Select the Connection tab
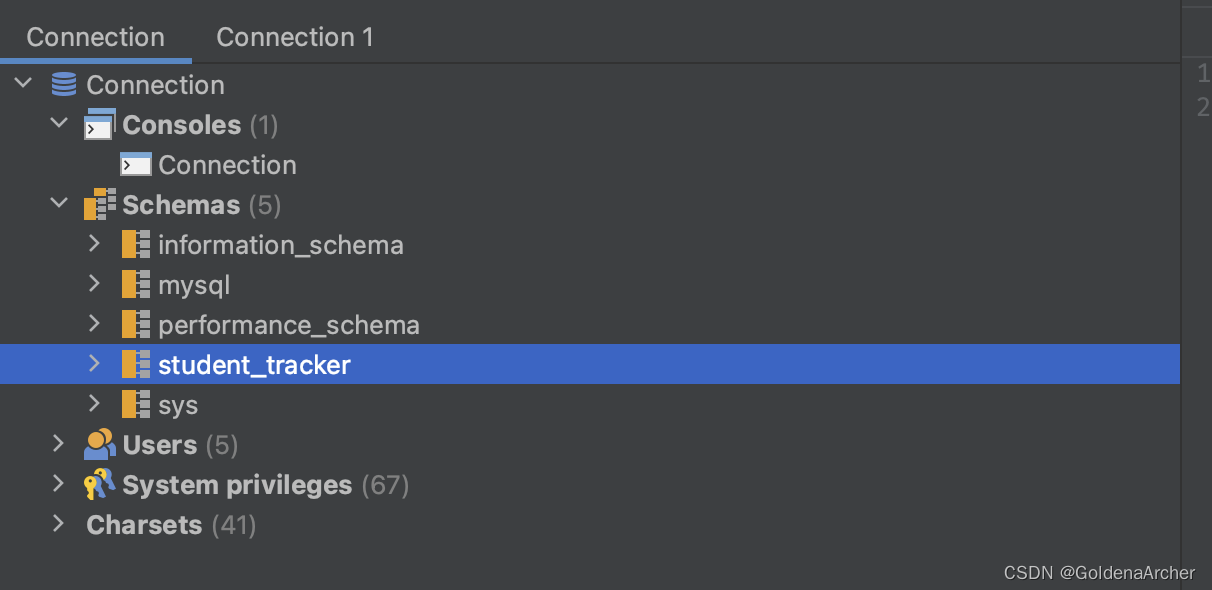 (96, 36)
